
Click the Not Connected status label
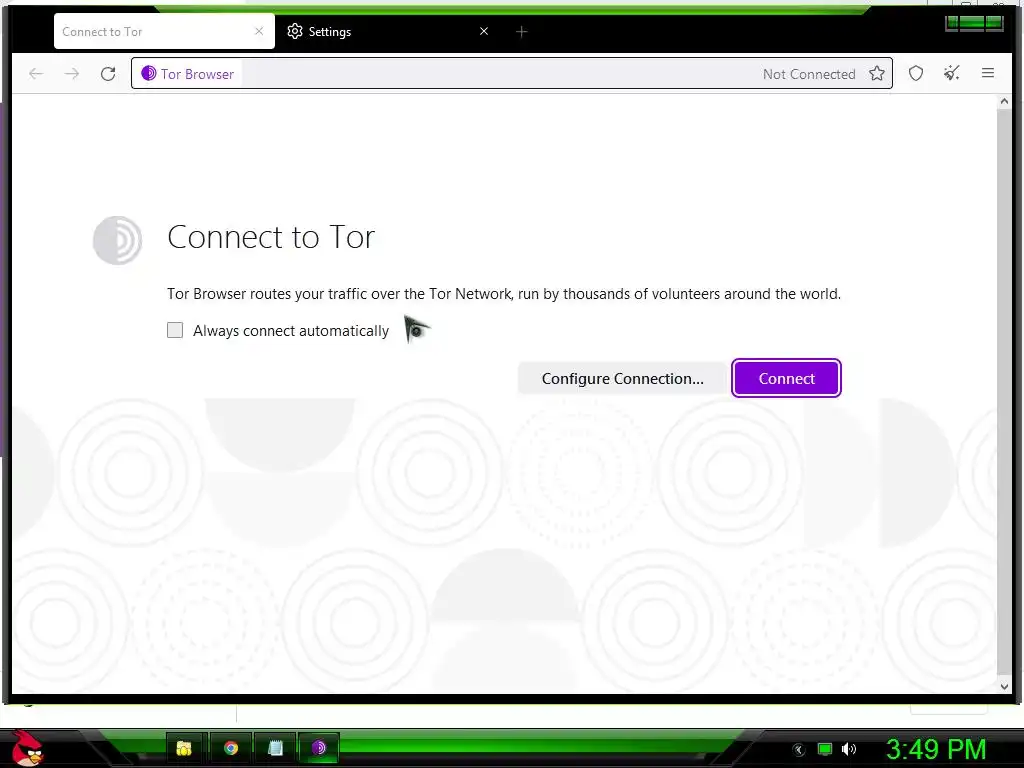point(808,74)
